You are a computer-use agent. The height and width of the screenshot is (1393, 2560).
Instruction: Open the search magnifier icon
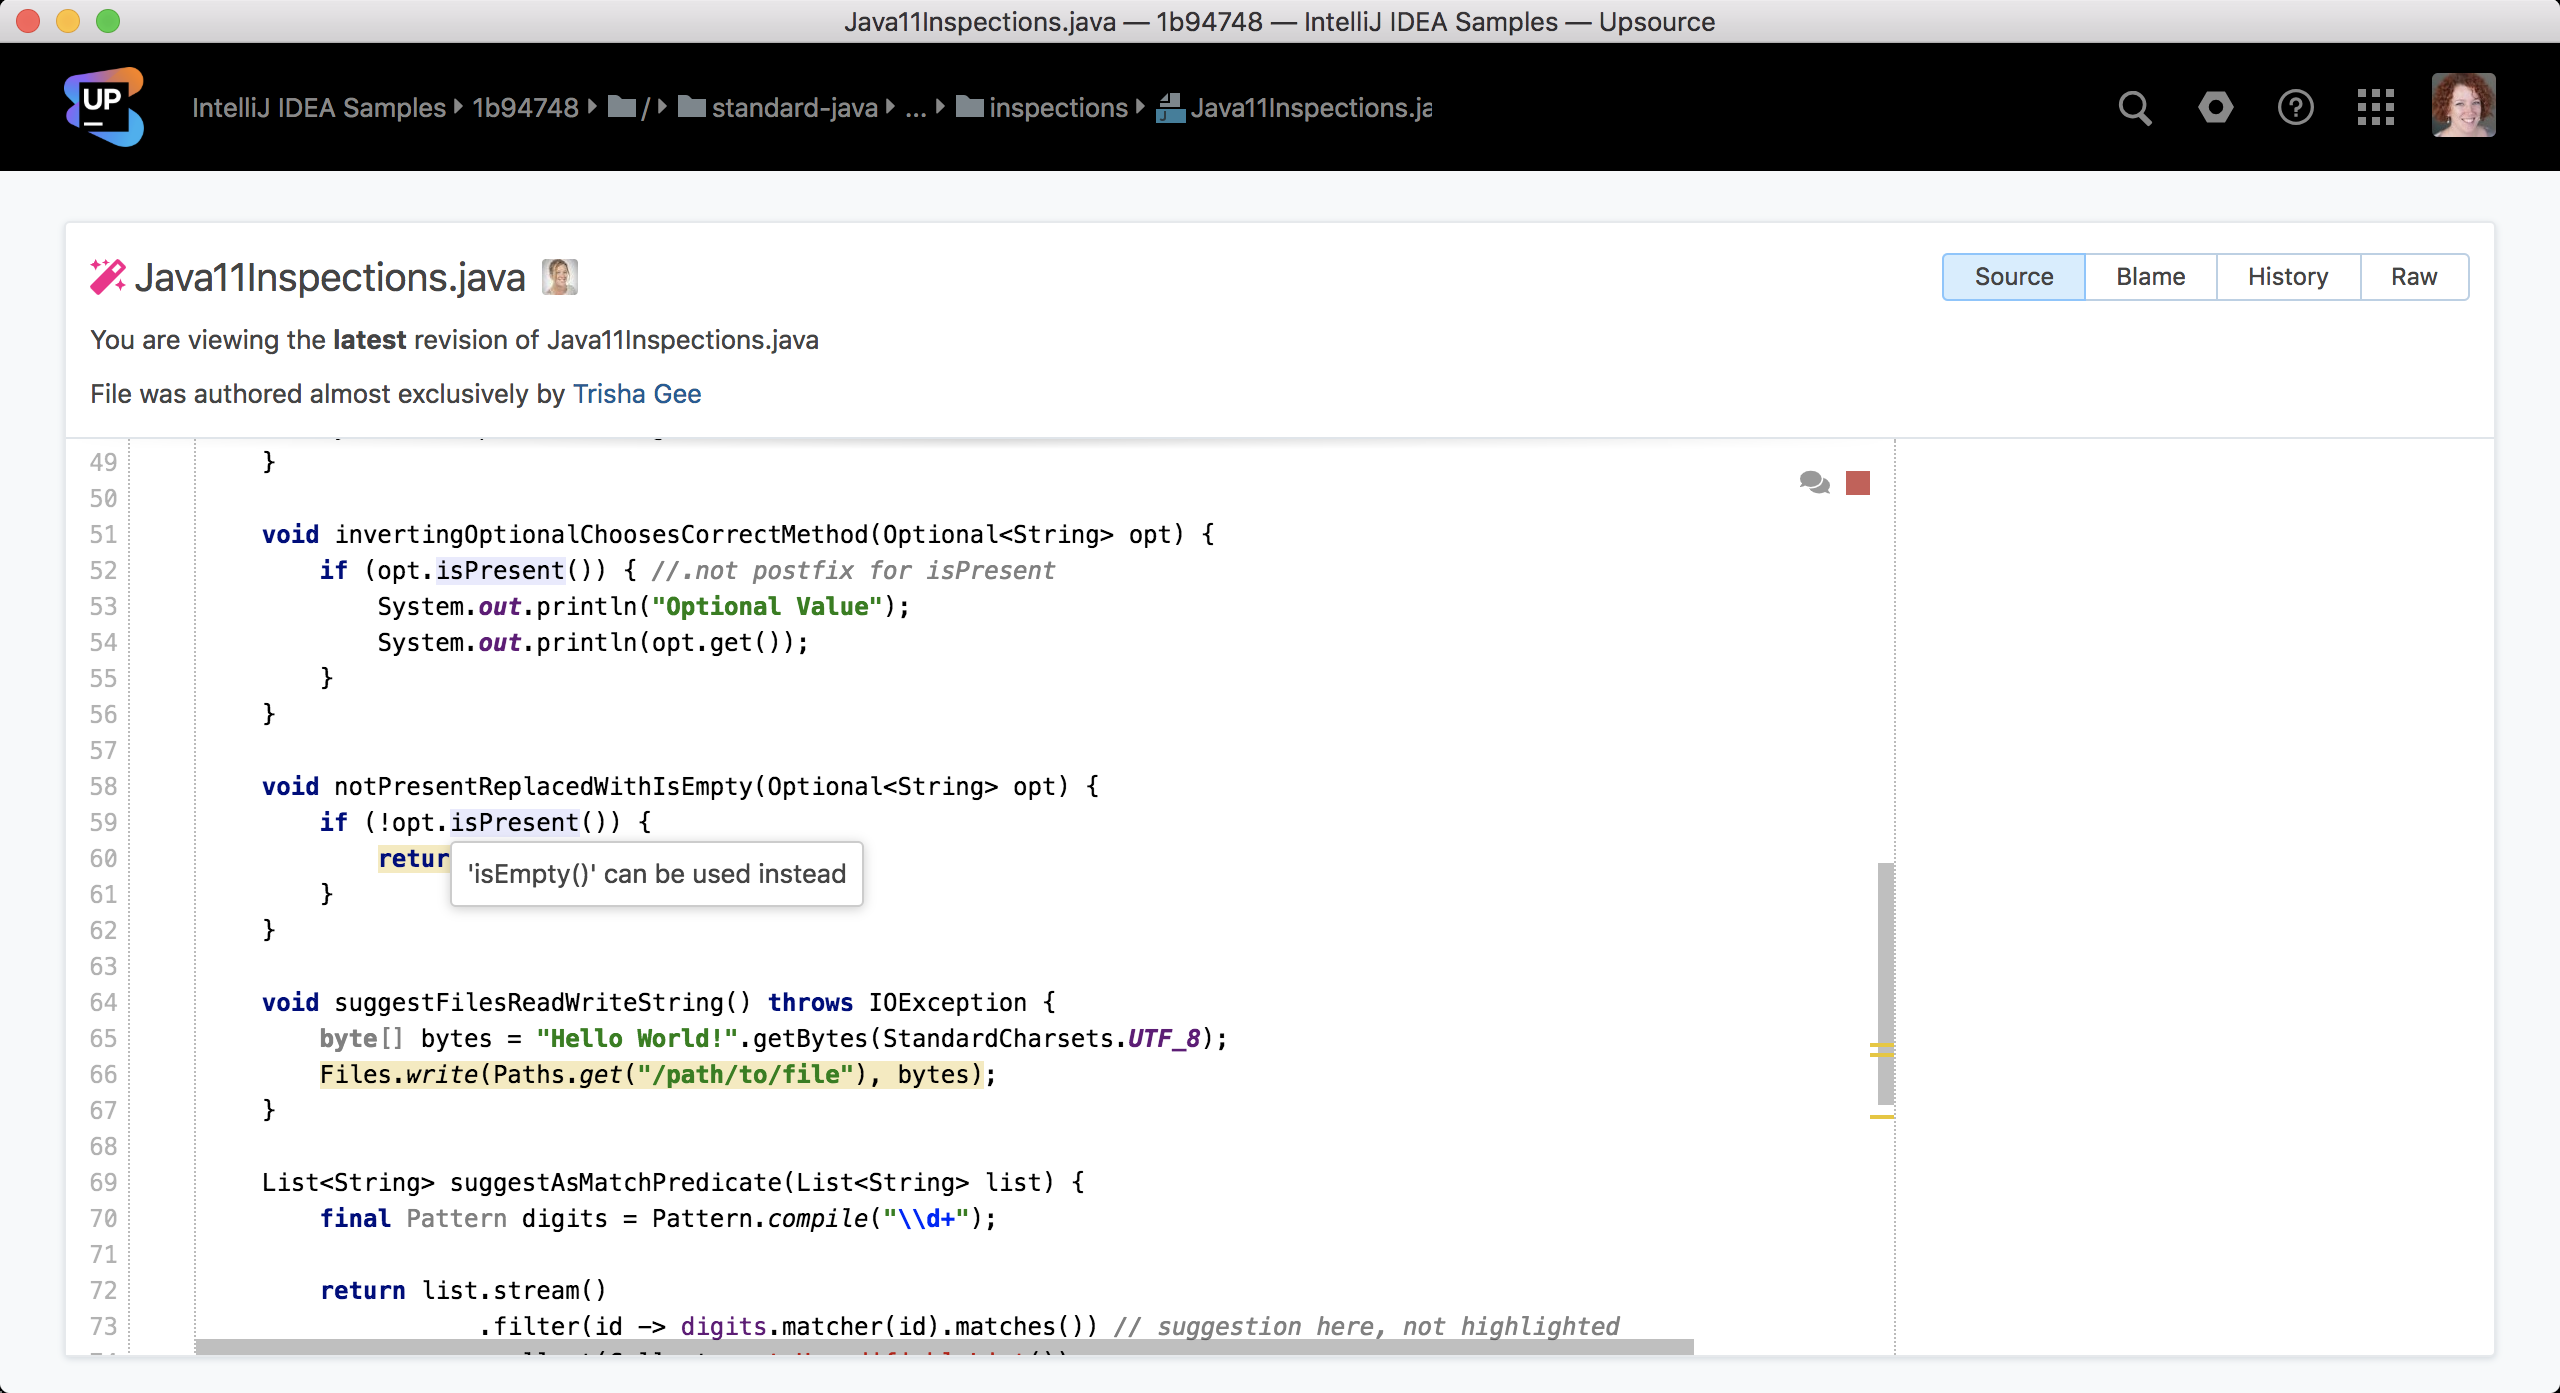click(2135, 107)
